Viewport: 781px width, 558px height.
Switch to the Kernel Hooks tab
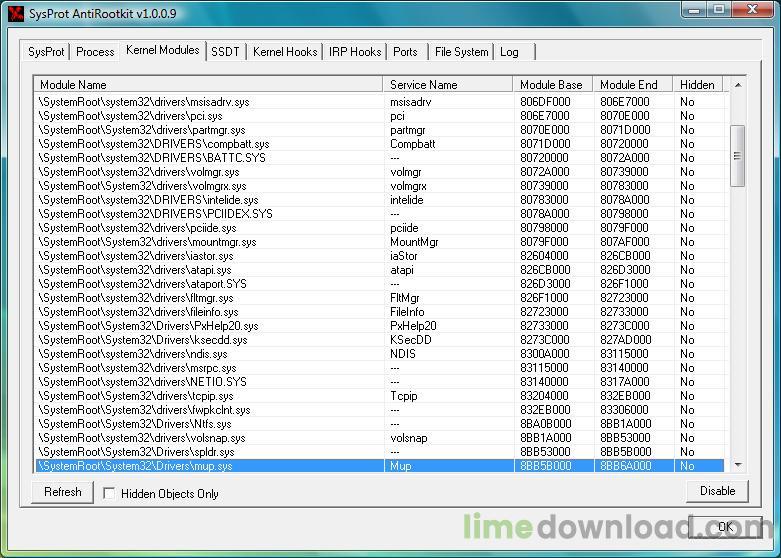click(x=285, y=52)
